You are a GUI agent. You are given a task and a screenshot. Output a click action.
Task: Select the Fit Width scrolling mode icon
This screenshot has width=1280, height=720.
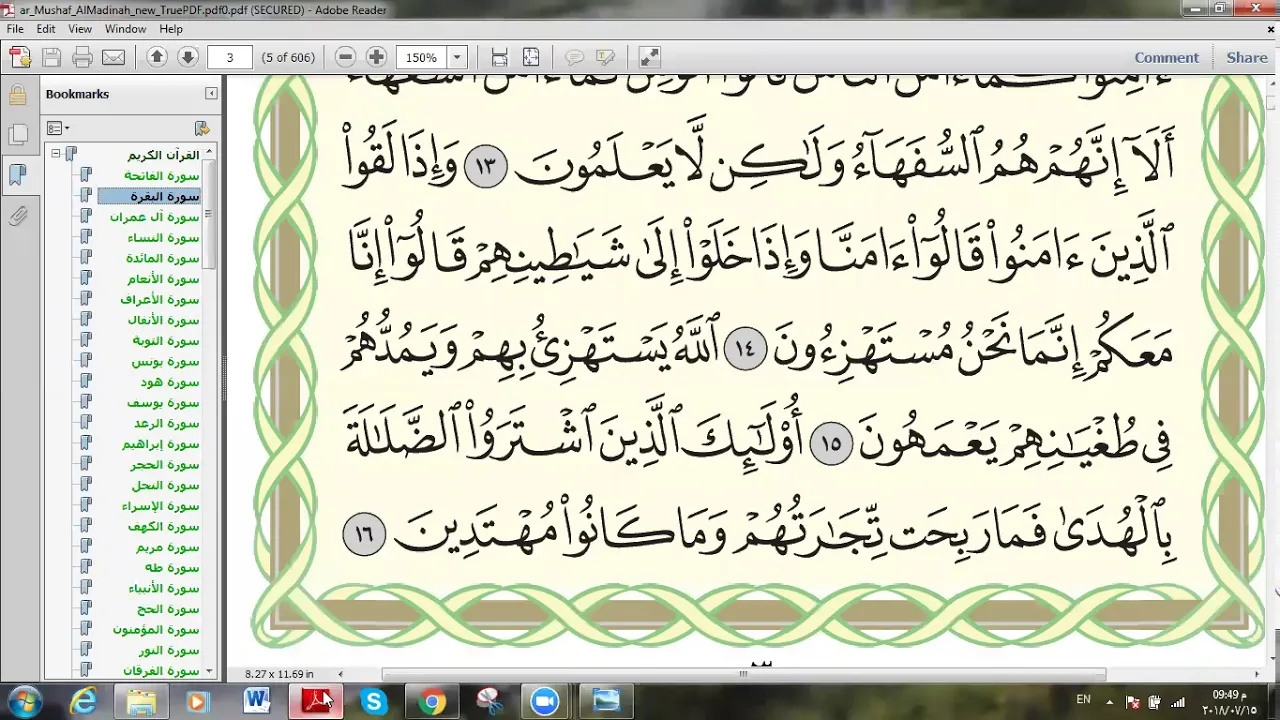point(500,57)
